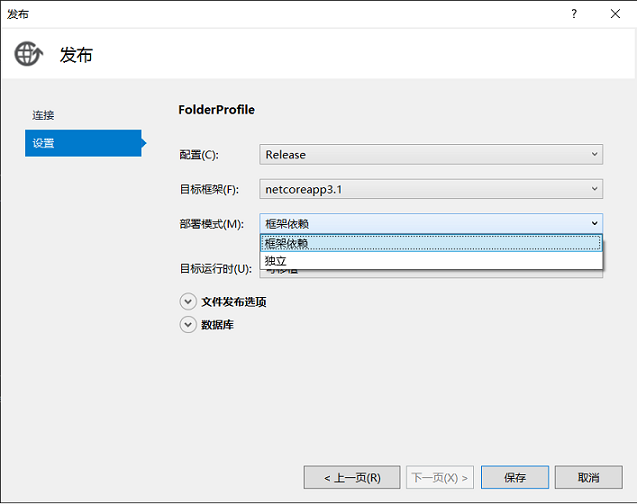
Task: Open the 配置 Release dropdown
Action: (431, 154)
